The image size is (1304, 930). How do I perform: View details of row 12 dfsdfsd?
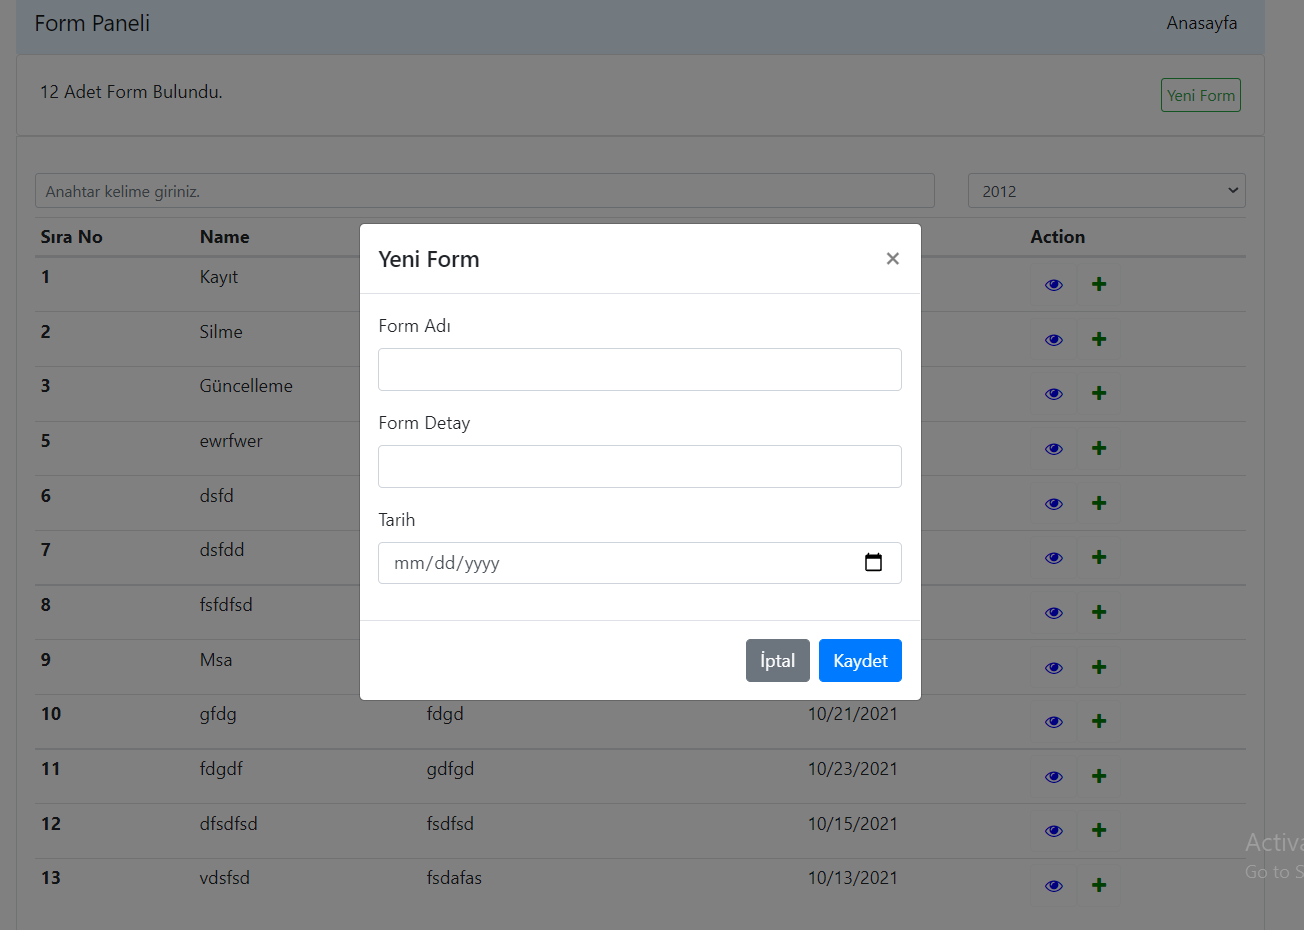pyautogui.click(x=1053, y=830)
